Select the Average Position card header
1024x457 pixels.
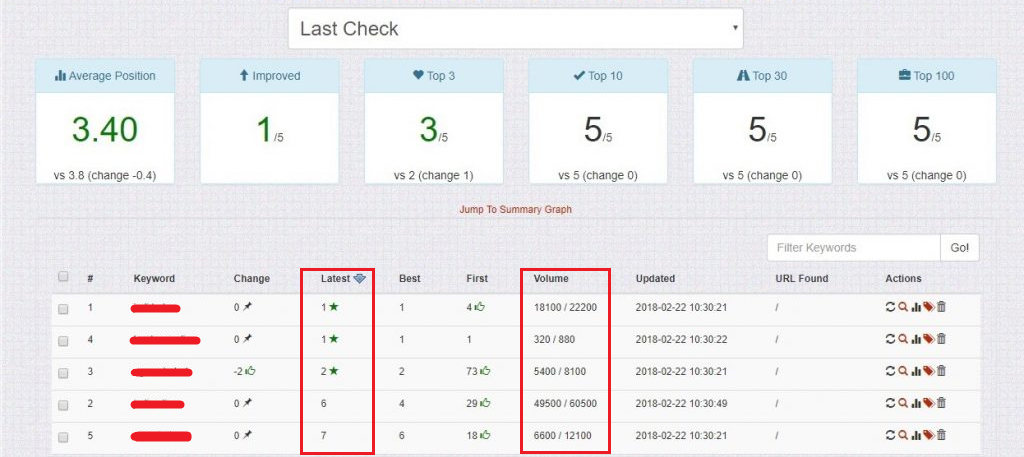click(105, 76)
